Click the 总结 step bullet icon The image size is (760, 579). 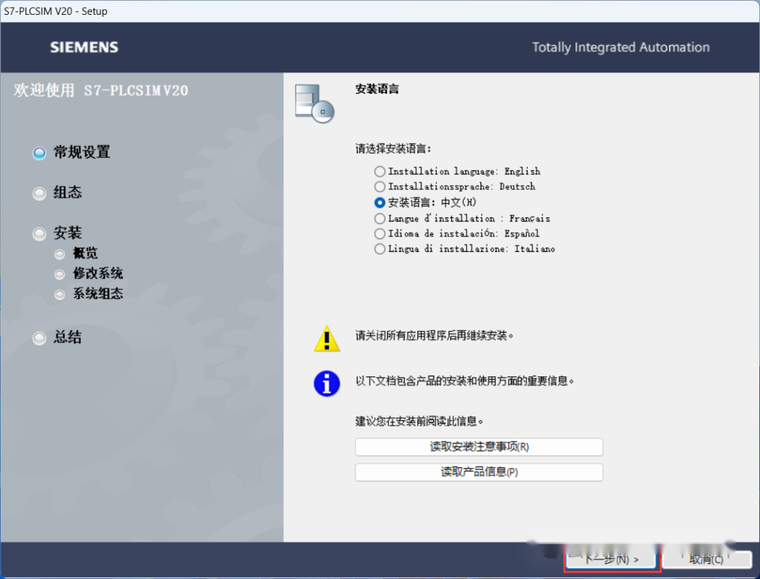[40, 338]
